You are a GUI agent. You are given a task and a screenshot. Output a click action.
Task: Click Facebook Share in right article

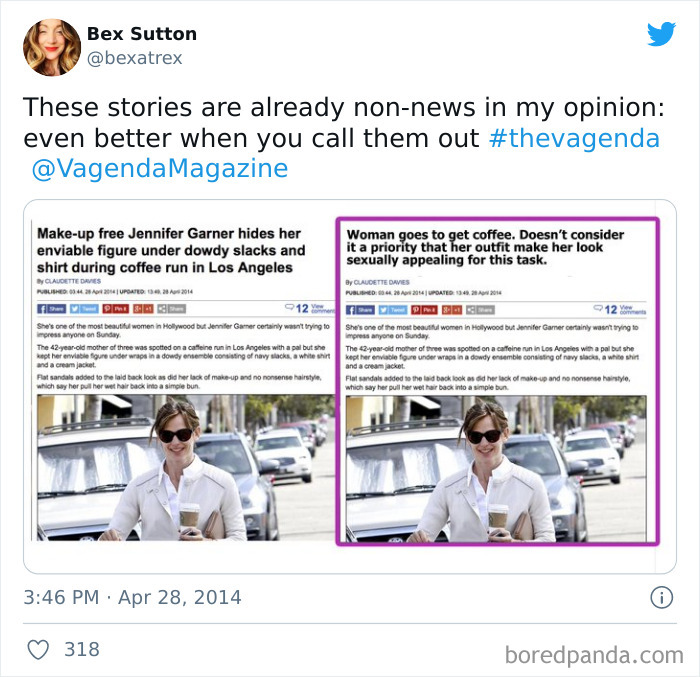pyautogui.click(x=360, y=310)
